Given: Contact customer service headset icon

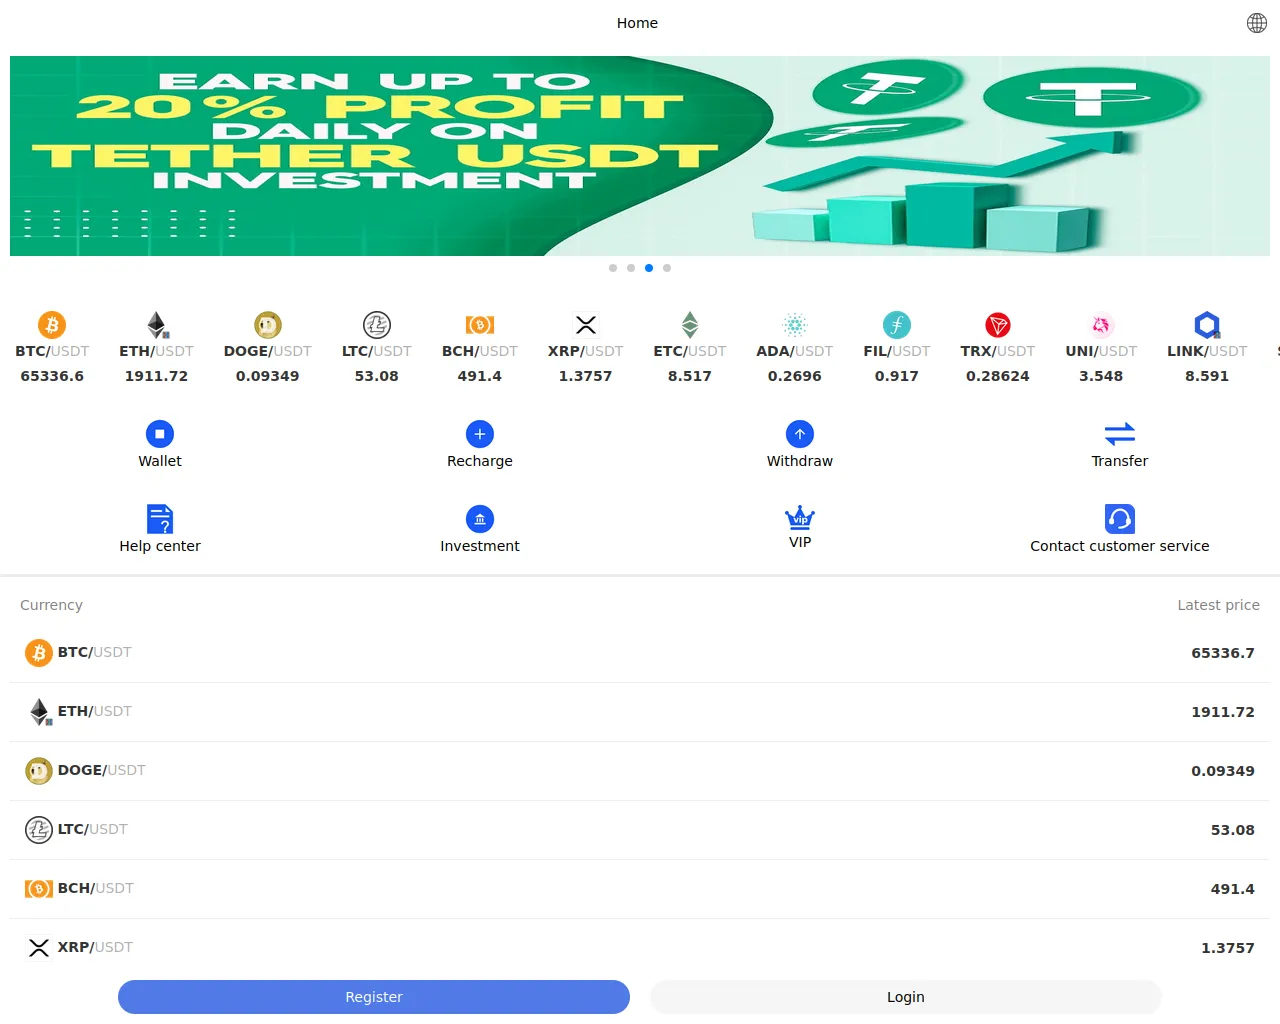Looking at the screenshot, I should tap(1119, 519).
